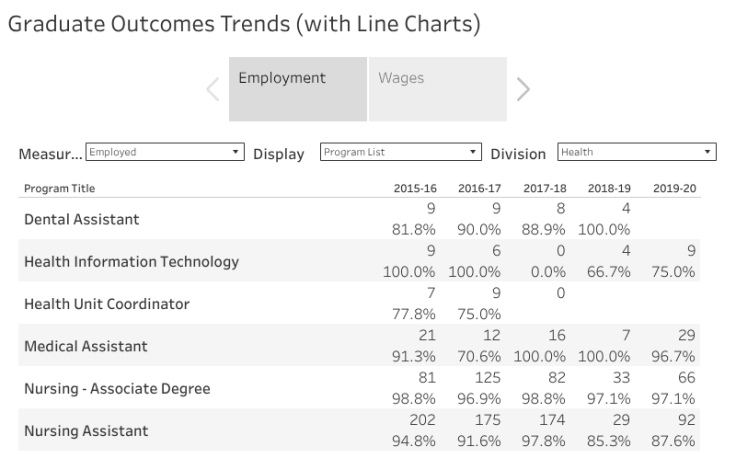Viewport: 736px width, 454px height.
Task: Click the Graduate Outcomes Trends title
Action: (x=244, y=24)
